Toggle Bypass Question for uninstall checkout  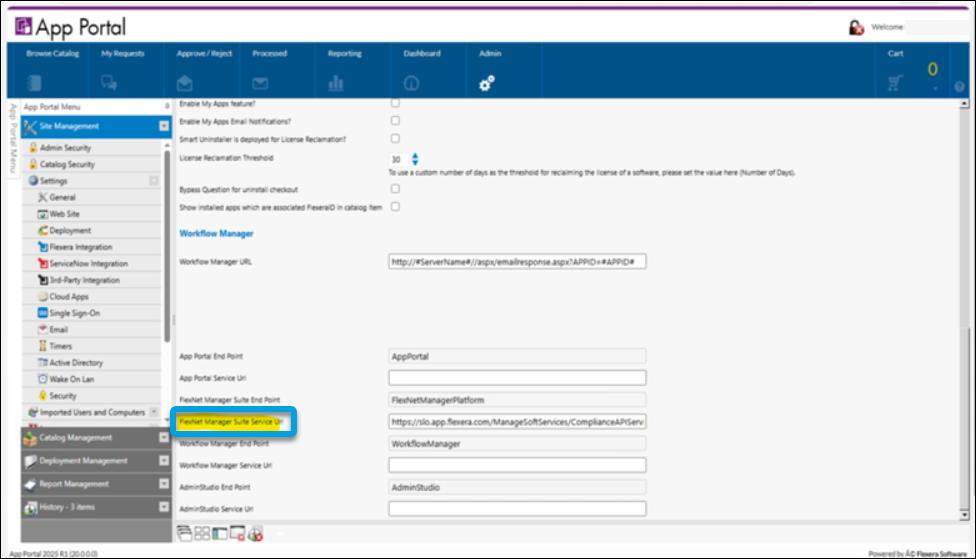pyautogui.click(x=395, y=189)
